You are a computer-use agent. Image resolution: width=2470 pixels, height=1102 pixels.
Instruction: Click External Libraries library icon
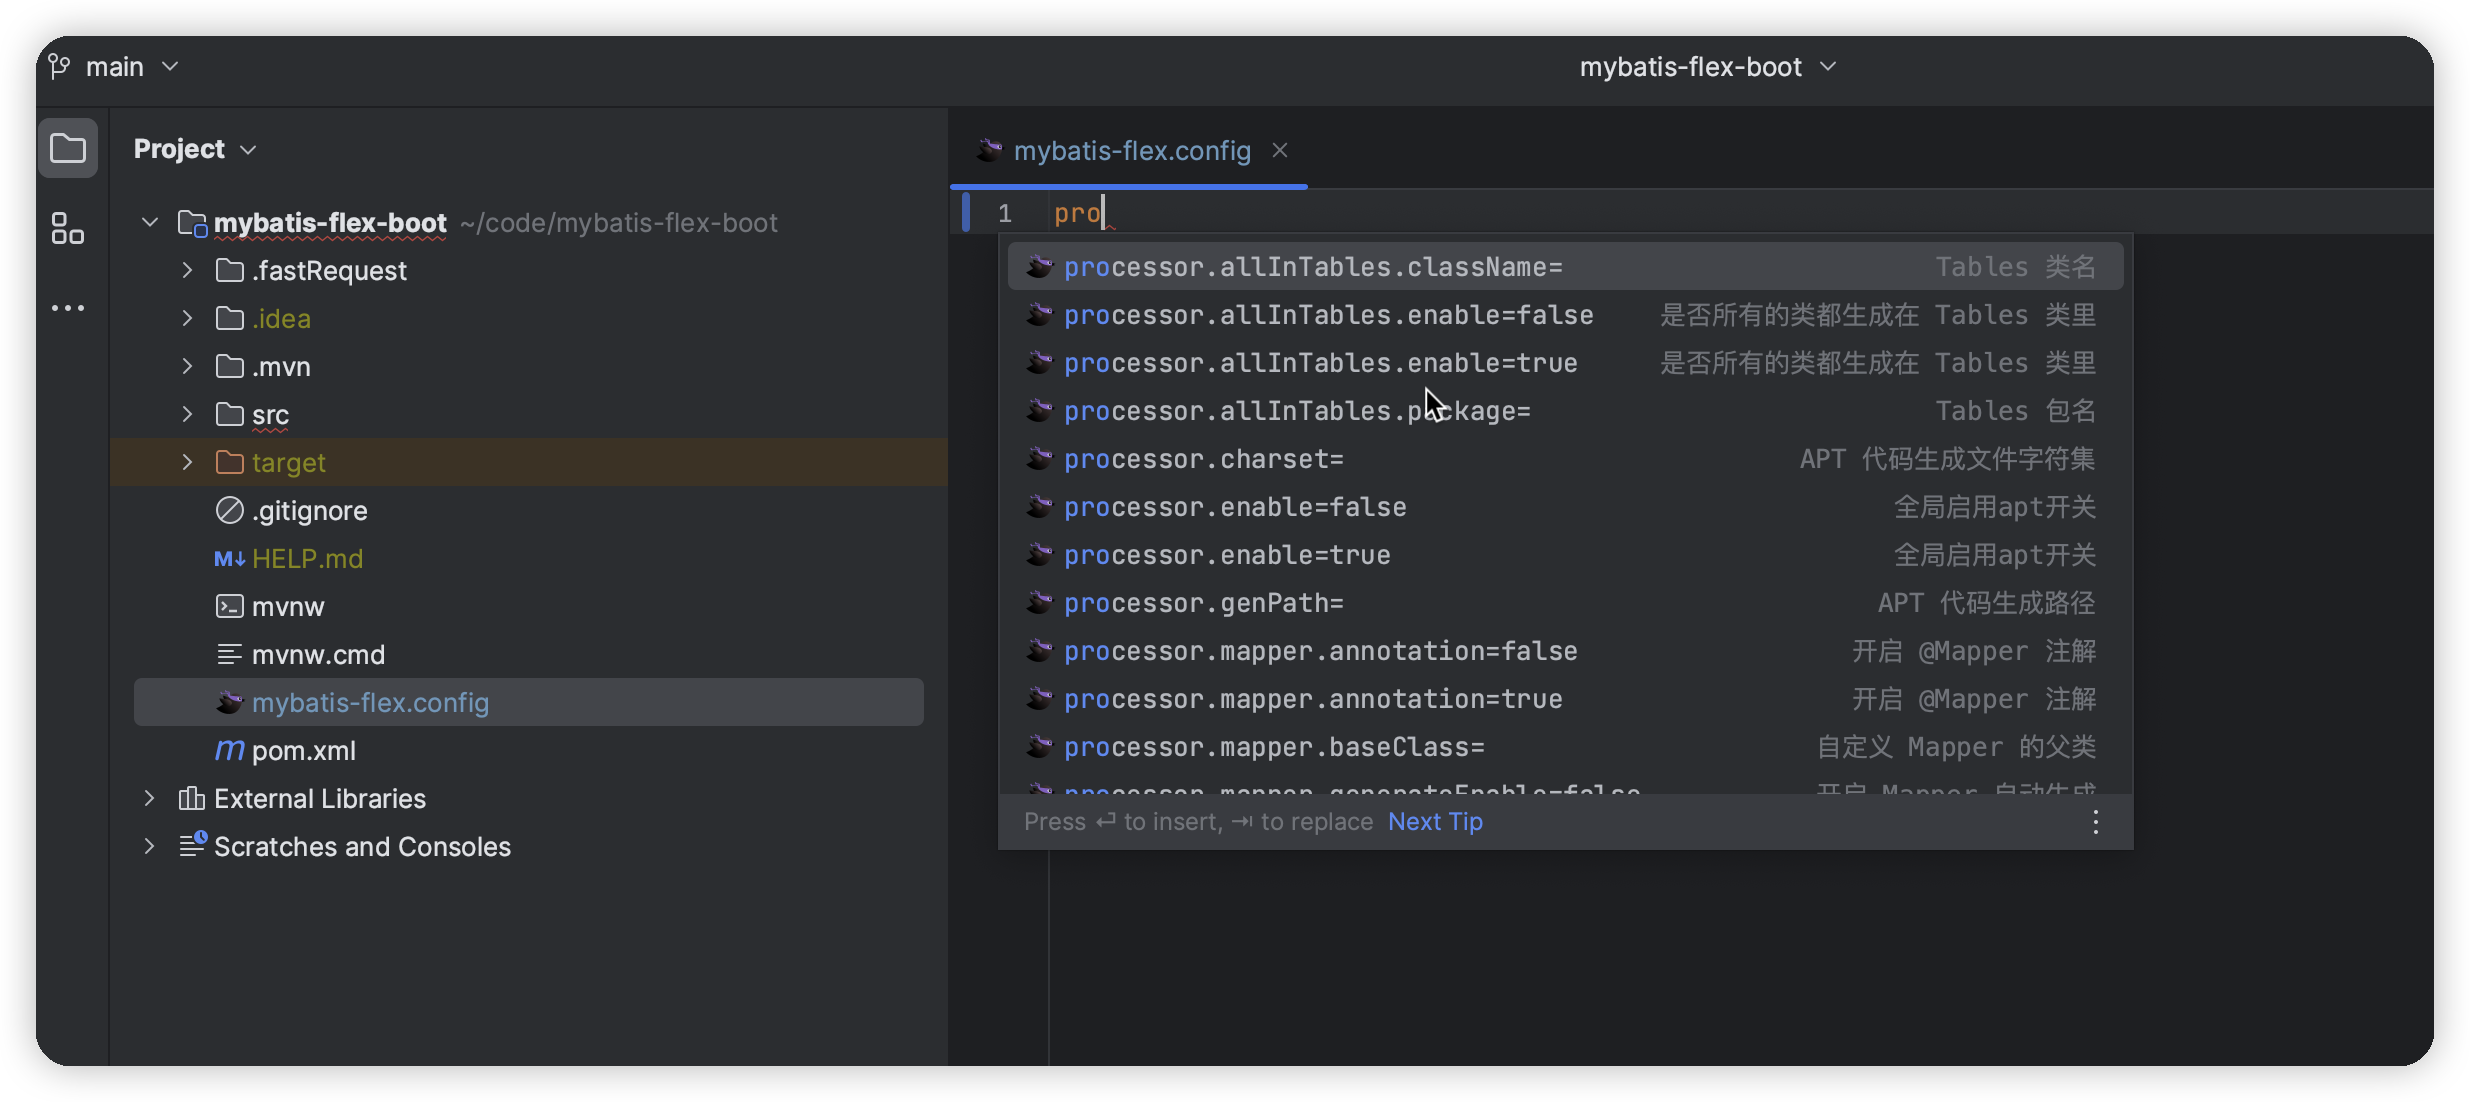tap(192, 798)
